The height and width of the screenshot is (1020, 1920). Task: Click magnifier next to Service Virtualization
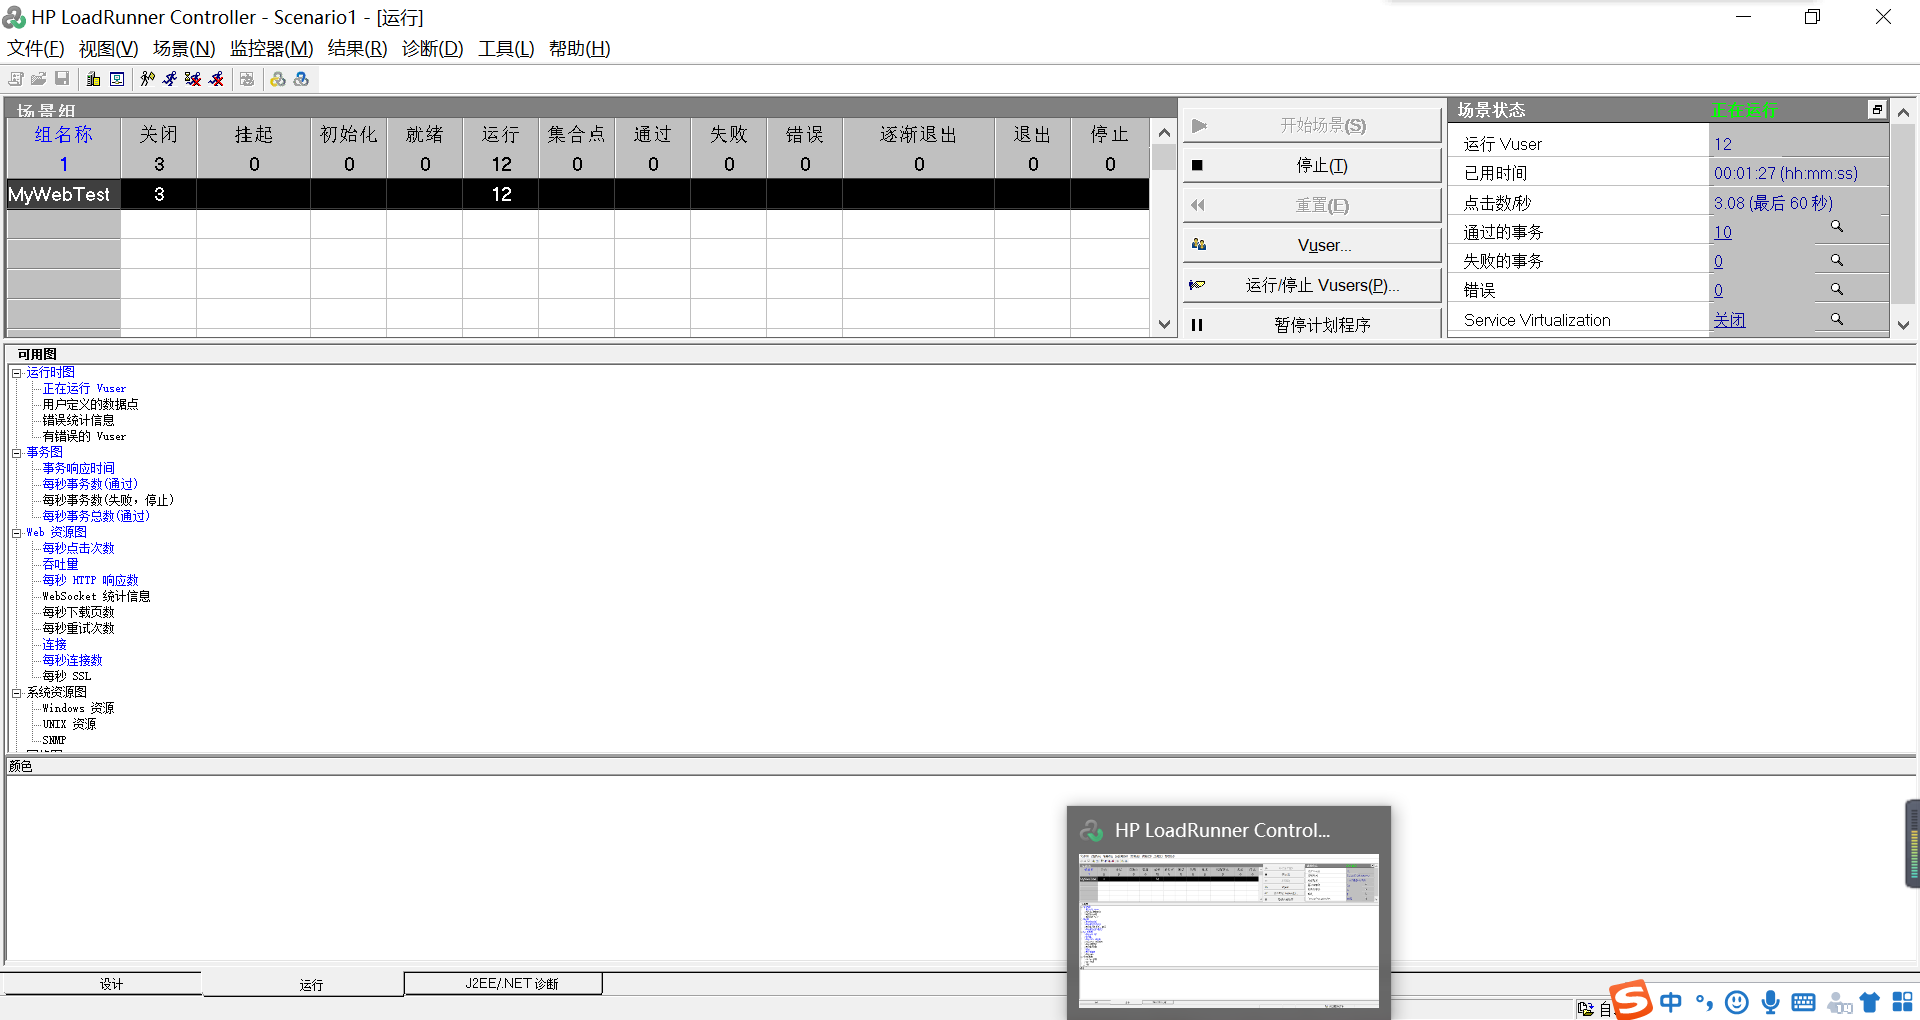(1837, 319)
